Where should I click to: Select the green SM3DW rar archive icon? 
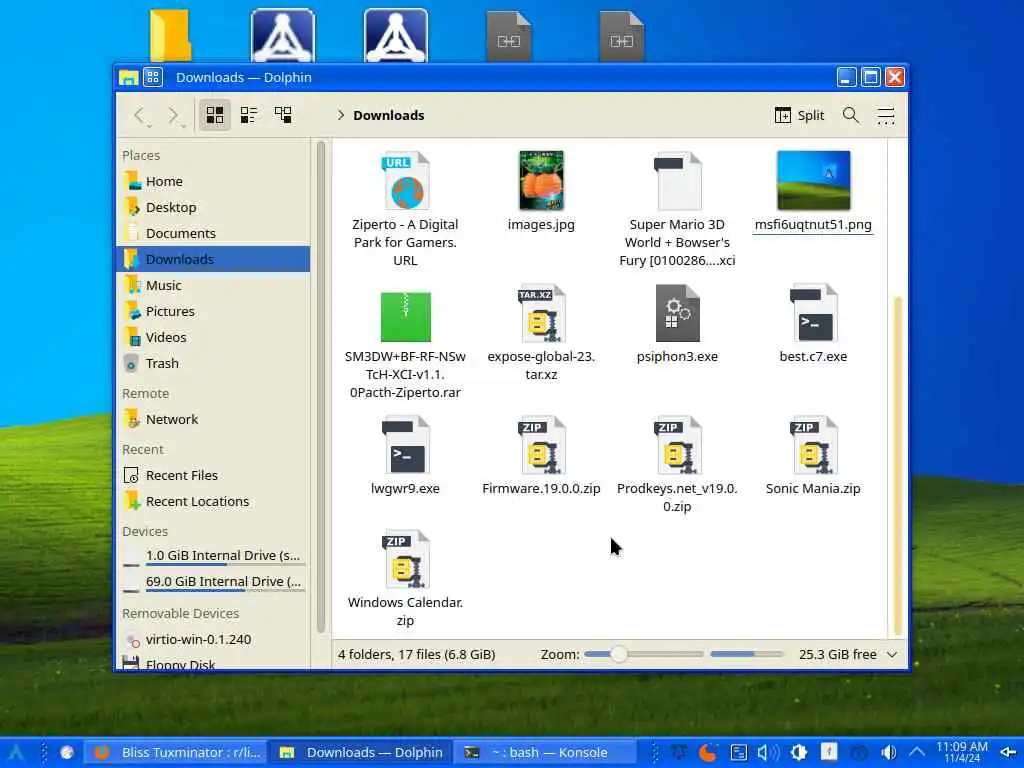point(406,317)
